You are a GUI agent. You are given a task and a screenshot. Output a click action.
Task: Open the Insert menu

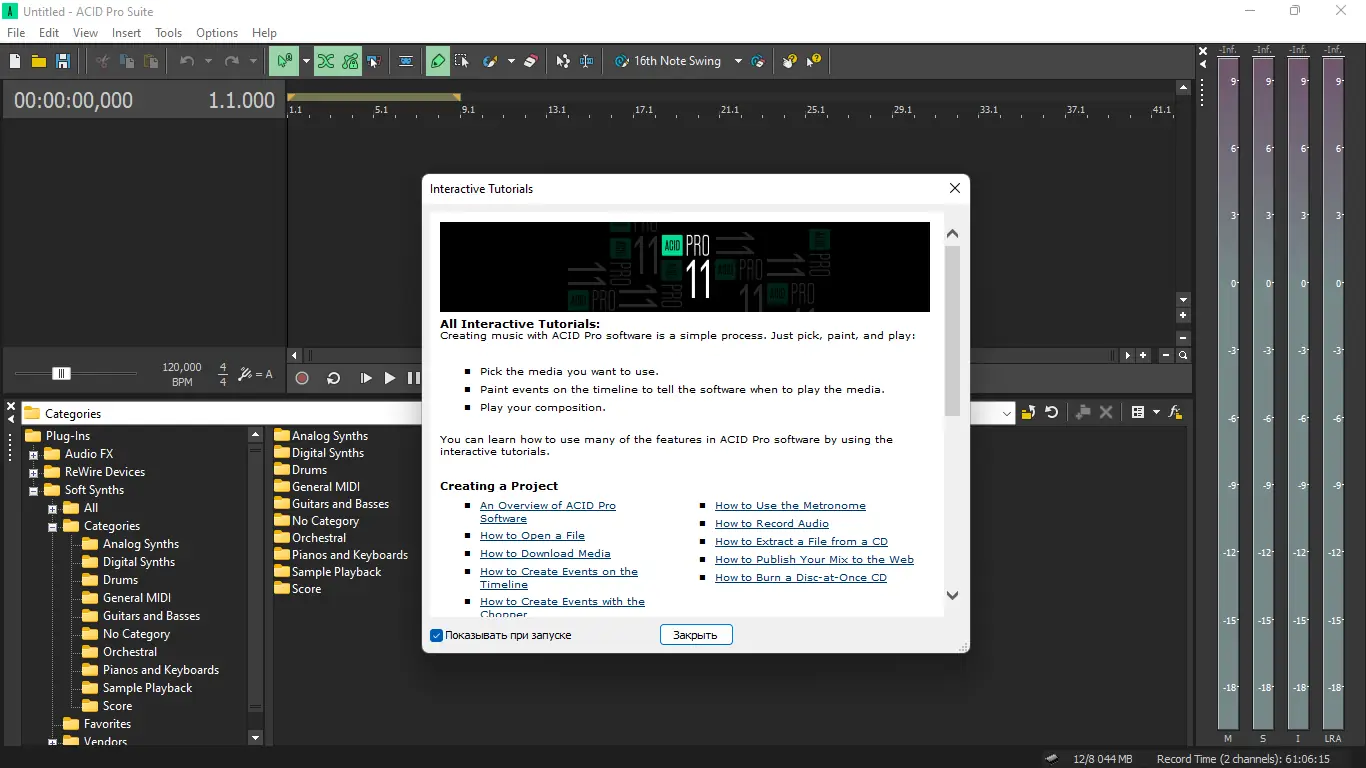coord(126,33)
